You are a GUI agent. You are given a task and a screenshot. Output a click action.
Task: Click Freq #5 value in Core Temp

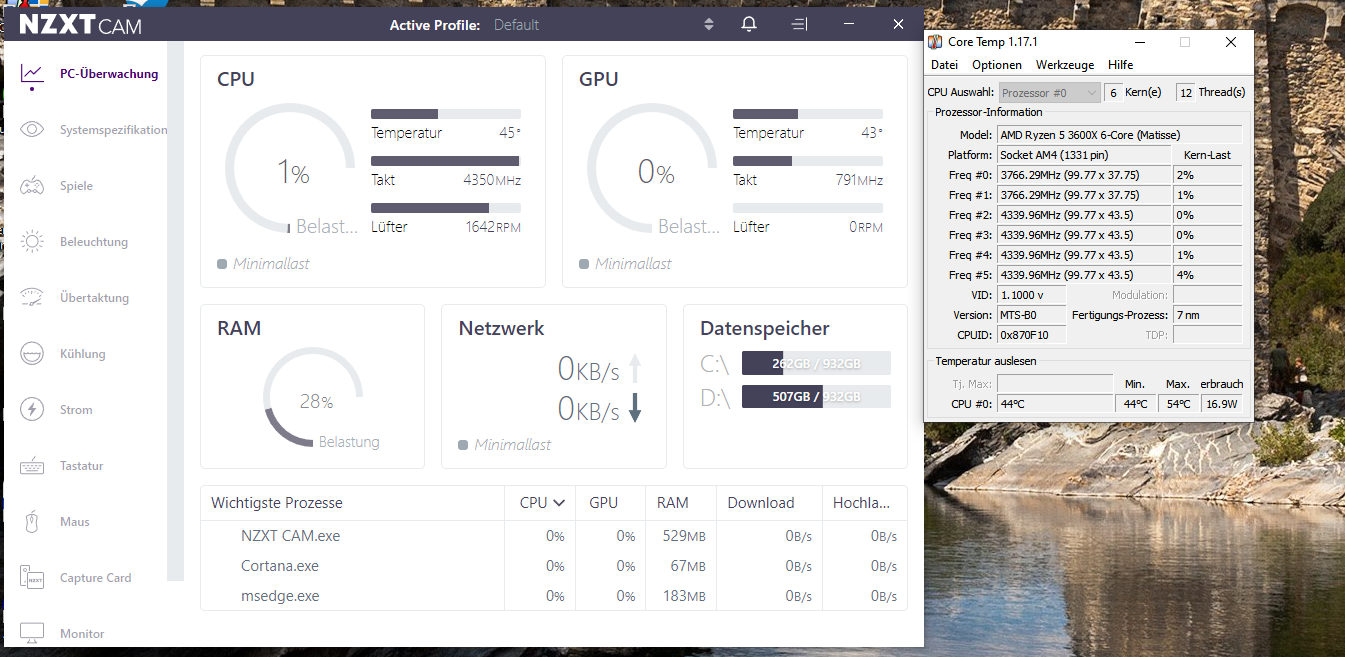click(x=1084, y=275)
